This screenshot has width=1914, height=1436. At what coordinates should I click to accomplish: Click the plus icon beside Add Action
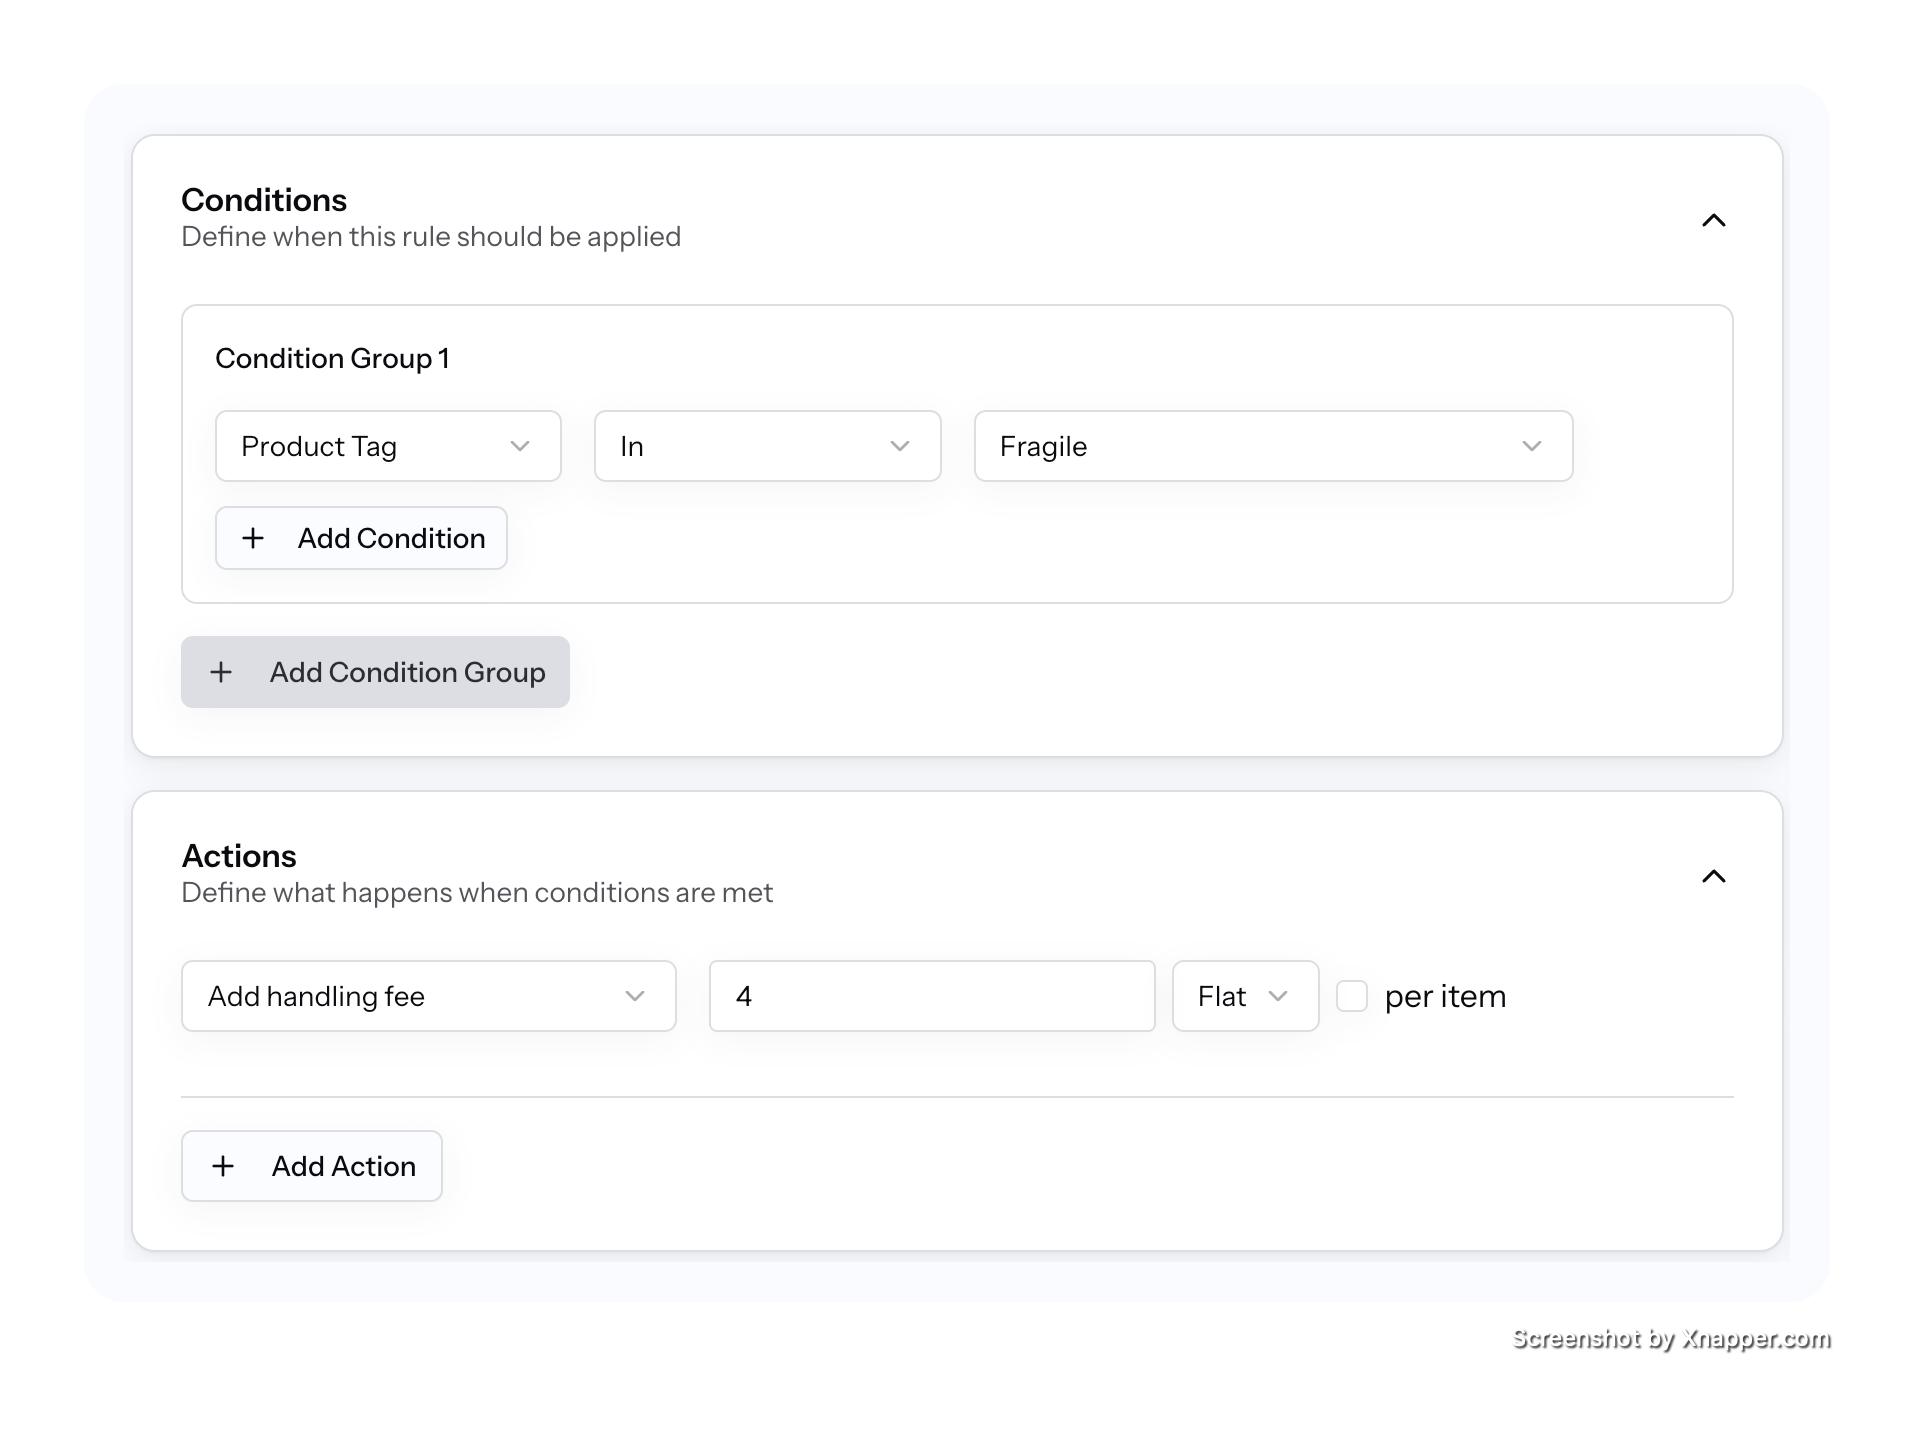coord(223,1166)
